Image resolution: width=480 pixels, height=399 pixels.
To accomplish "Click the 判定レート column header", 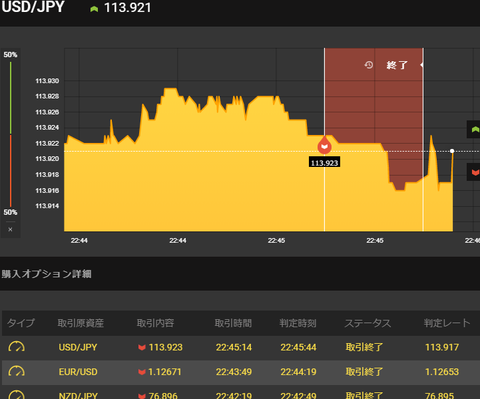I will click(x=447, y=323).
